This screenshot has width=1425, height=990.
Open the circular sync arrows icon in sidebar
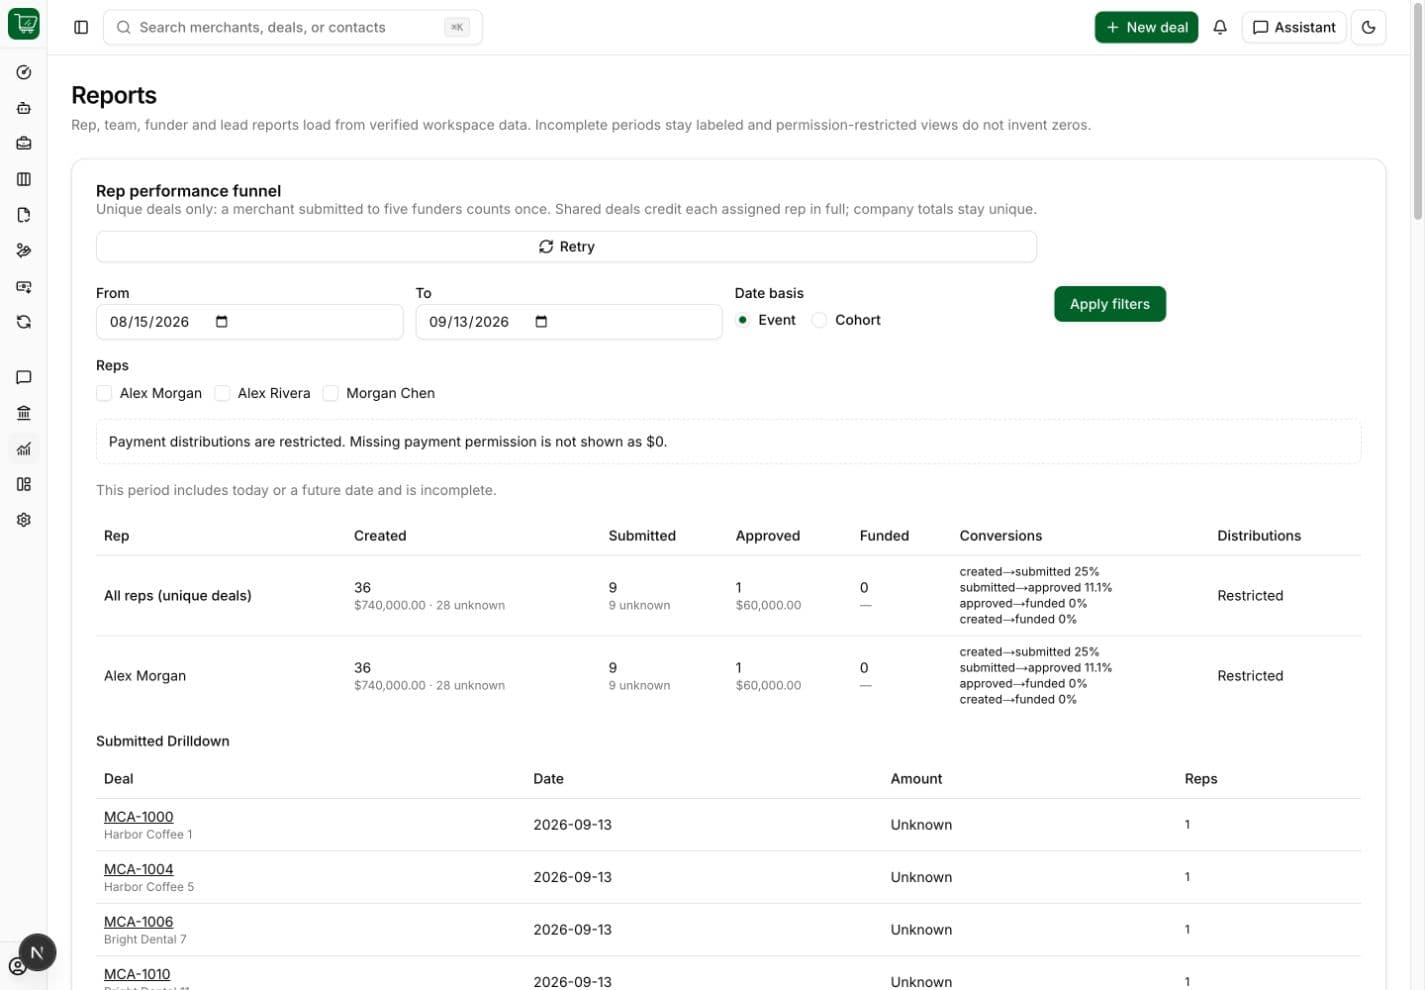(x=24, y=322)
